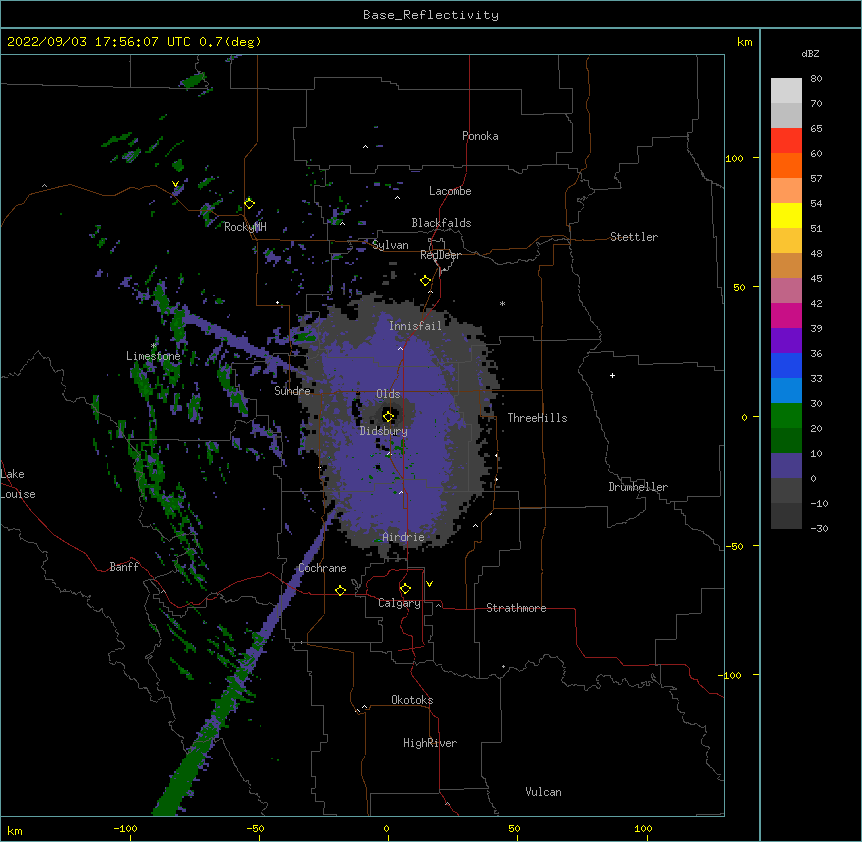
Task: Select the yellow v marker northwest of RockyMH
Action: click(x=175, y=184)
